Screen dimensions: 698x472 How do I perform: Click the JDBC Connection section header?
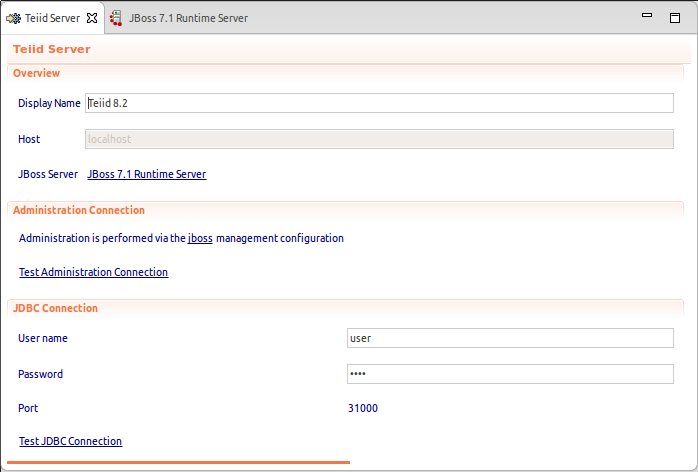[55, 308]
